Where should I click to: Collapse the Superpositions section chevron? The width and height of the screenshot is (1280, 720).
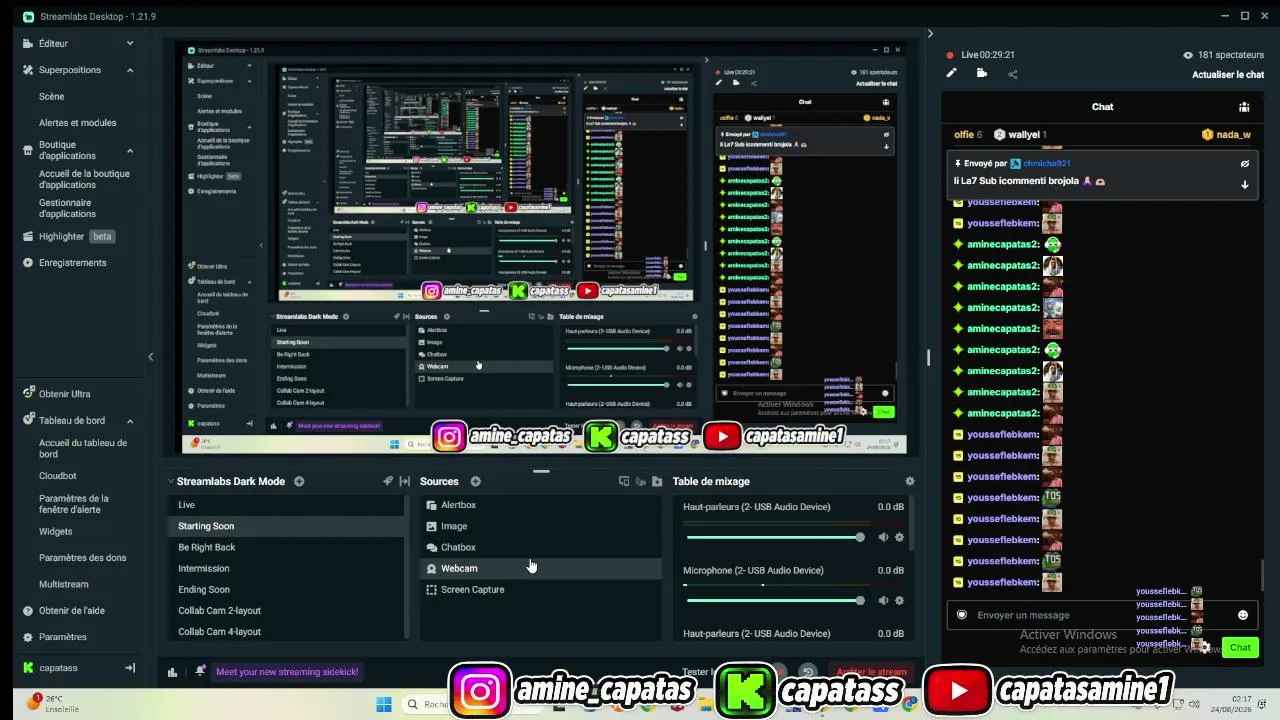click(130, 70)
